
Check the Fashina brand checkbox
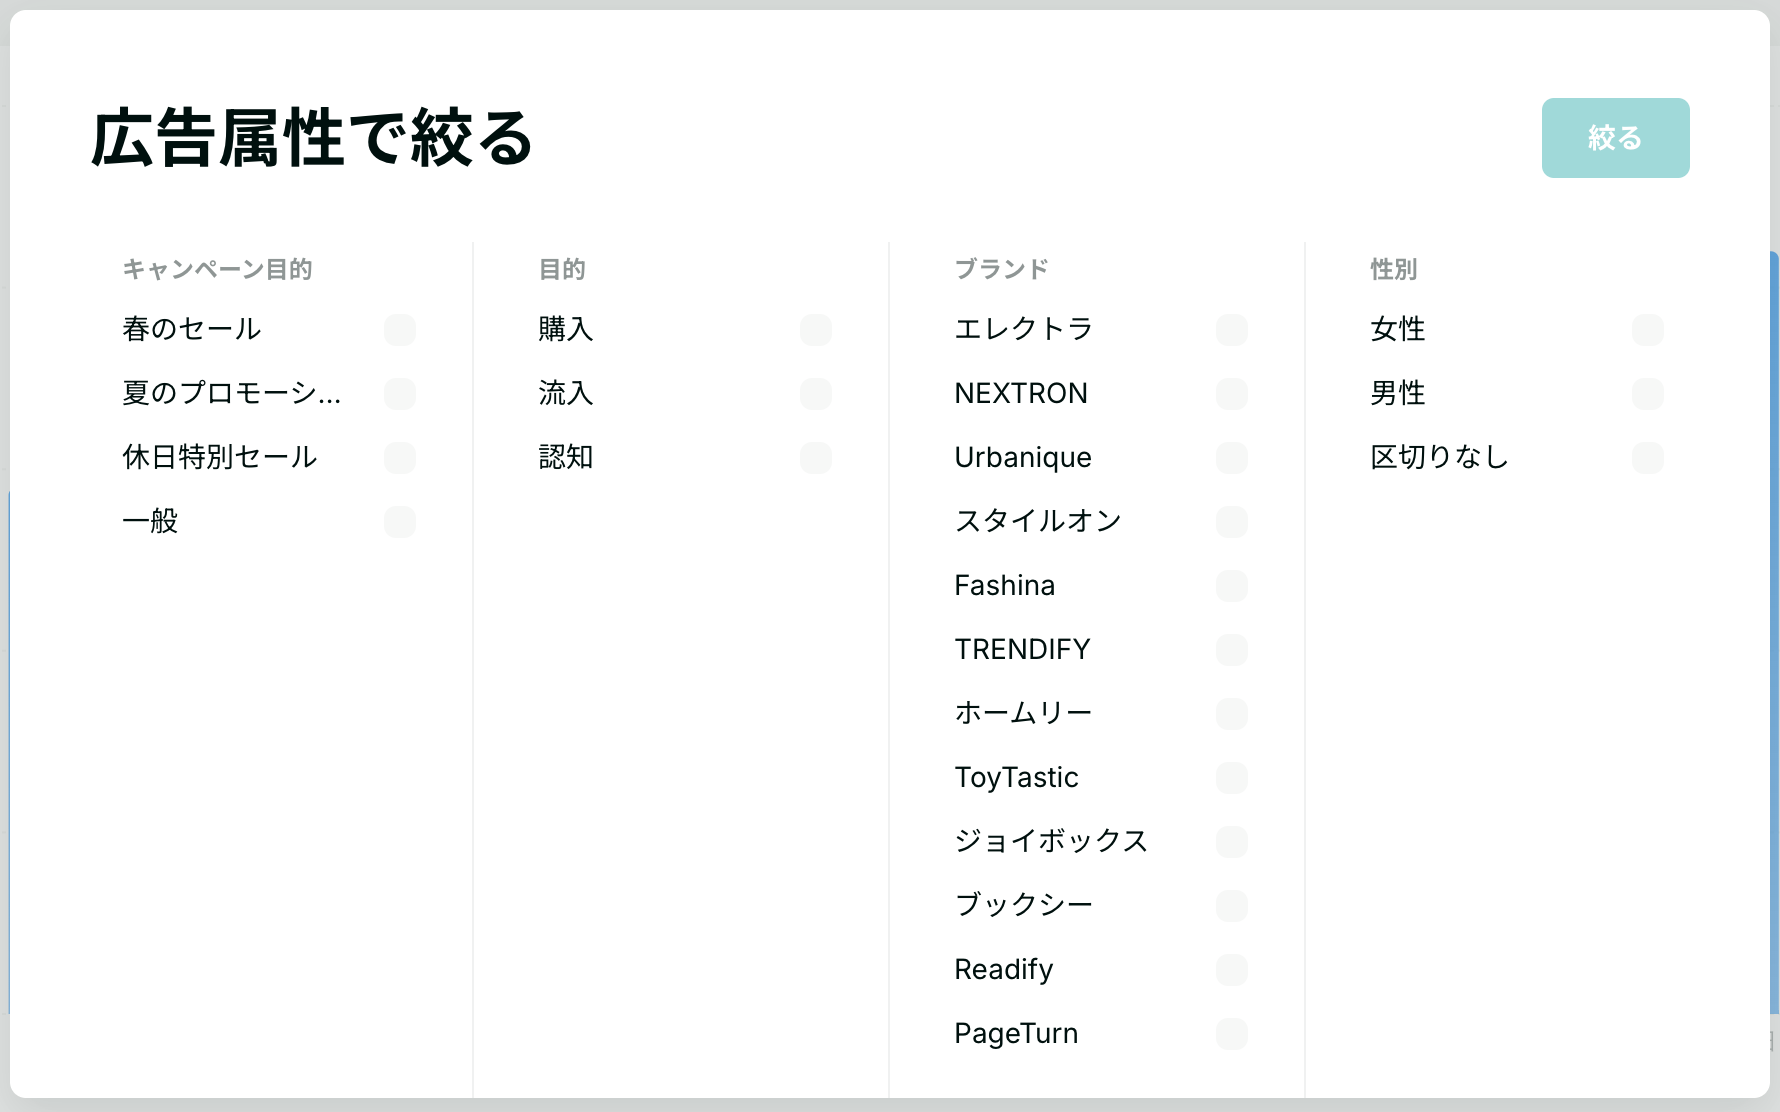click(x=1232, y=586)
